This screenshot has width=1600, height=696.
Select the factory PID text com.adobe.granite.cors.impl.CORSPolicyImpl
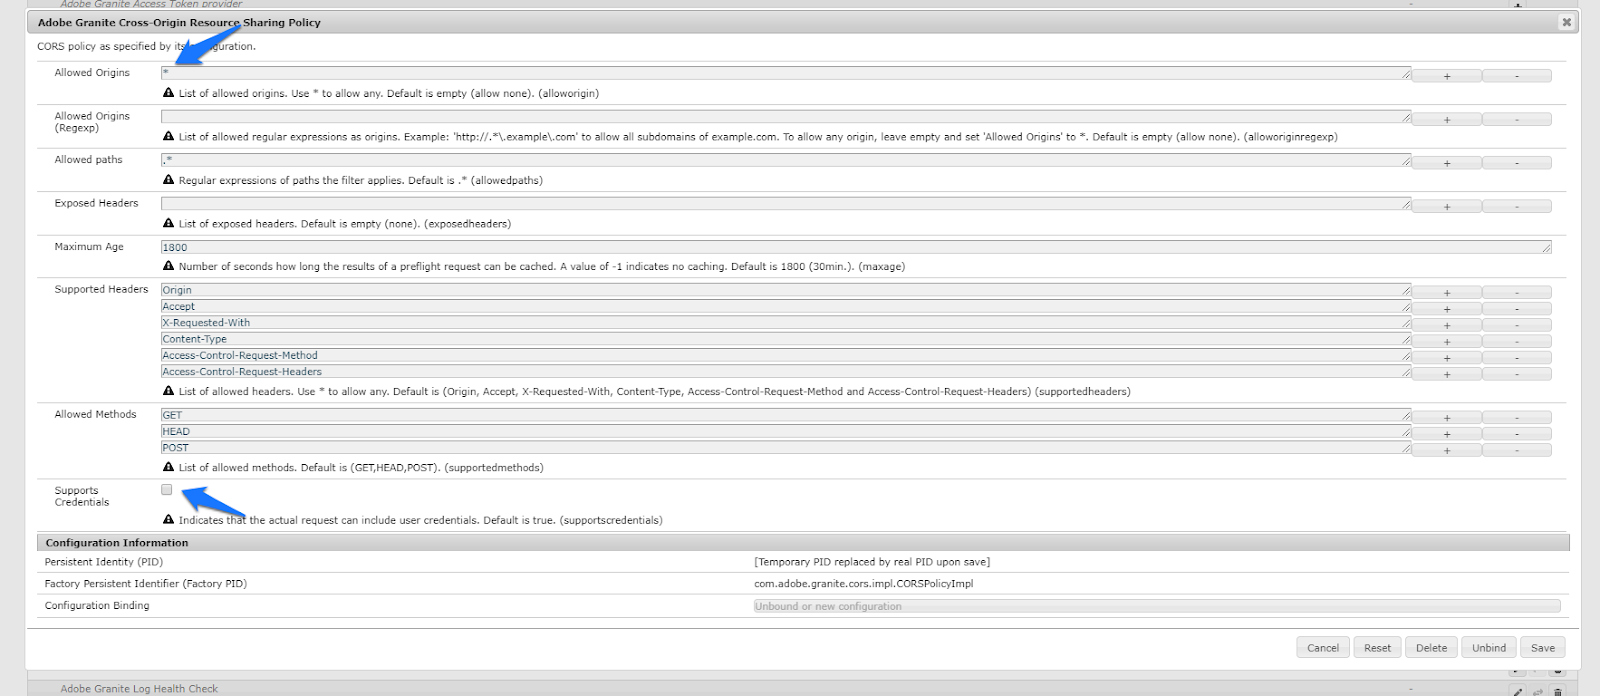coord(864,583)
